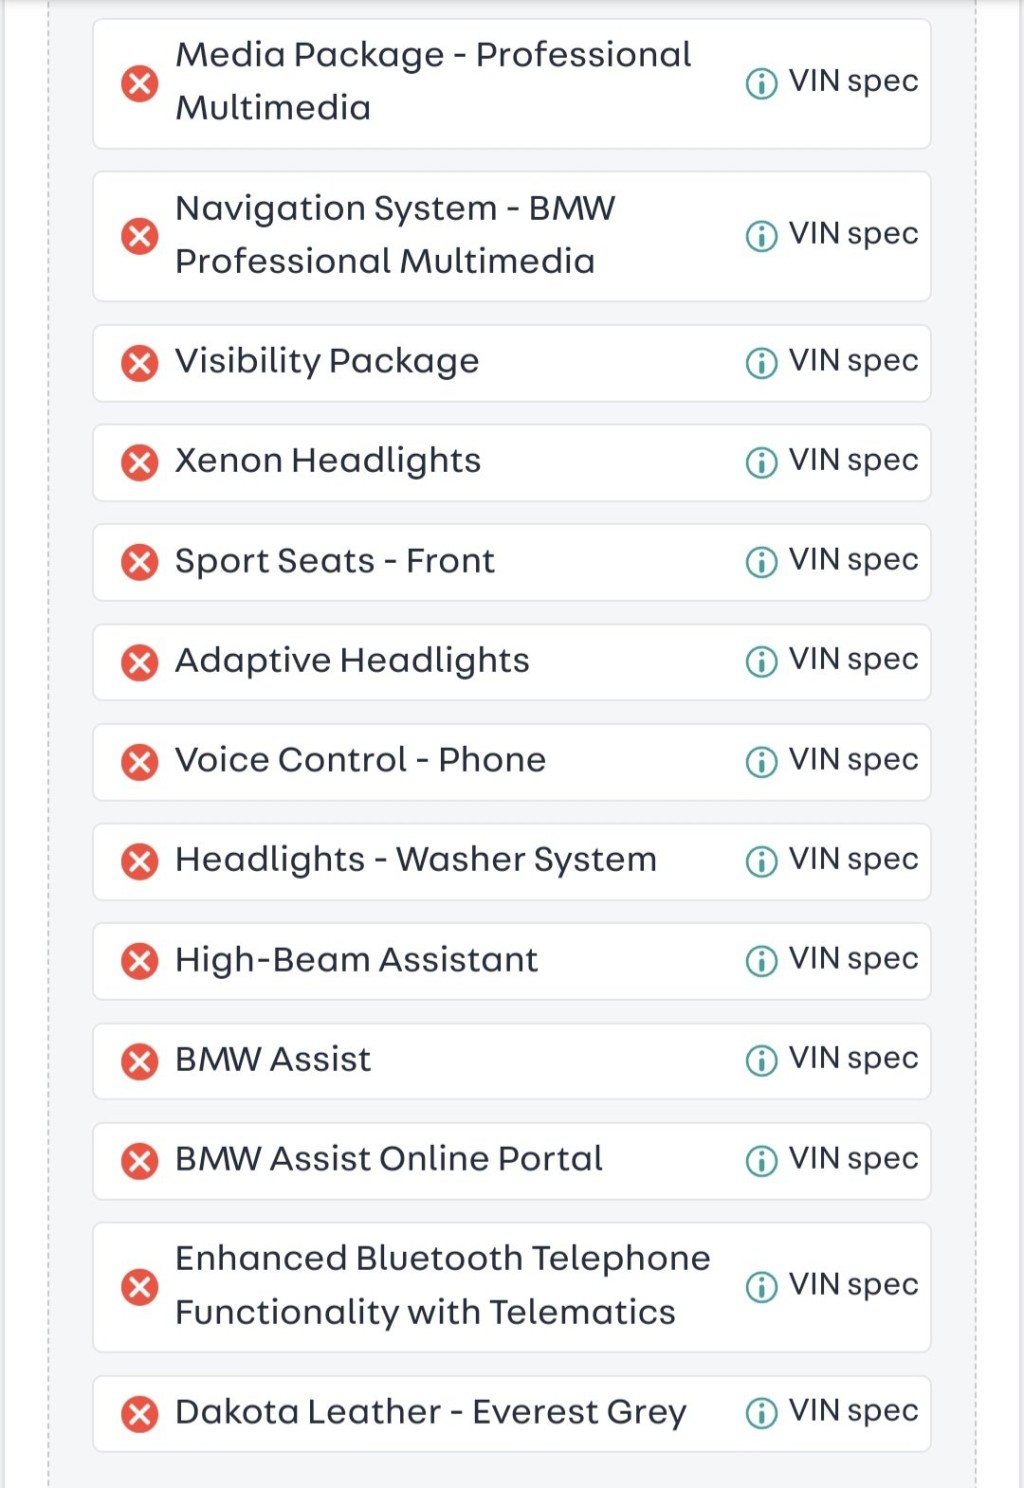Click the Dakota Leather - Everest Grey label
Image resolution: width=1024 pixels, height=1488 pixels.
click(430, 1412)
